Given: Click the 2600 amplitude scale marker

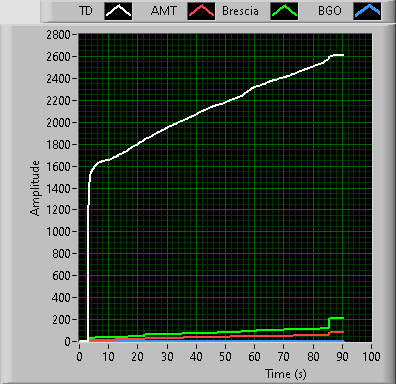Looking at the screenshot, I should coord(58,57).
